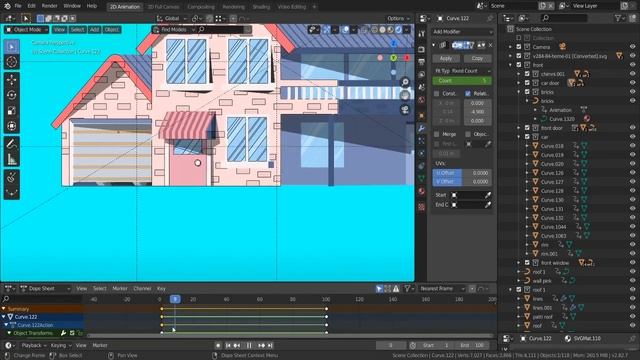Viewport: 640px width, 360px height.
Task: Select the 3D Cursor tool
Action: [11, 62]
